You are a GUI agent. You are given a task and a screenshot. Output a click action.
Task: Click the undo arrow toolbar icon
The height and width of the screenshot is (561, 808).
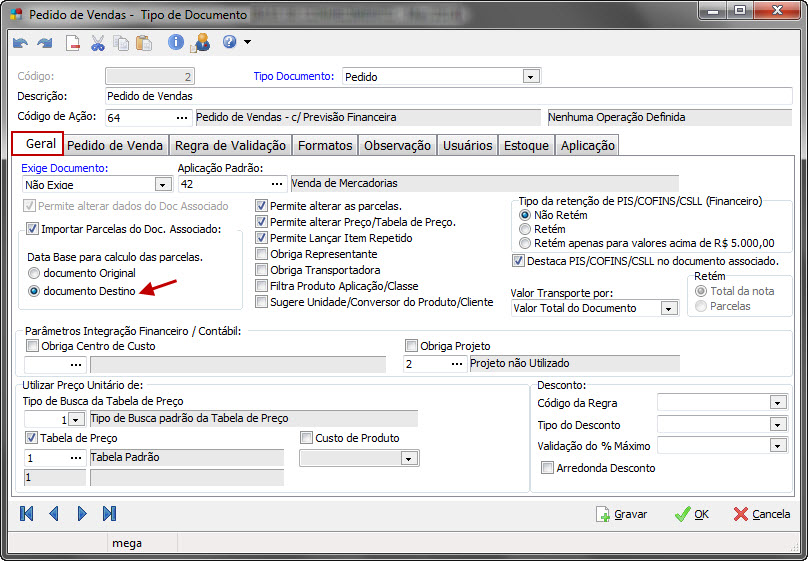21,43
